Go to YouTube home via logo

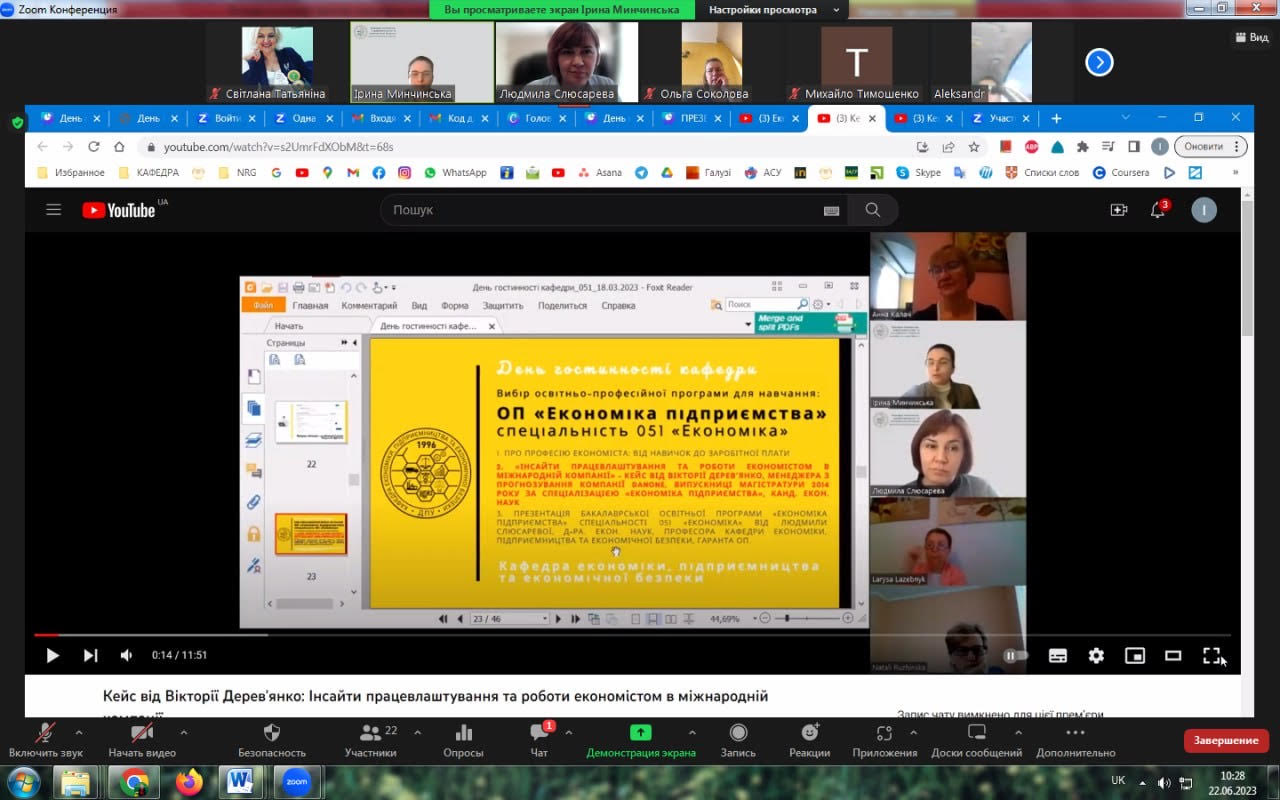119,210
